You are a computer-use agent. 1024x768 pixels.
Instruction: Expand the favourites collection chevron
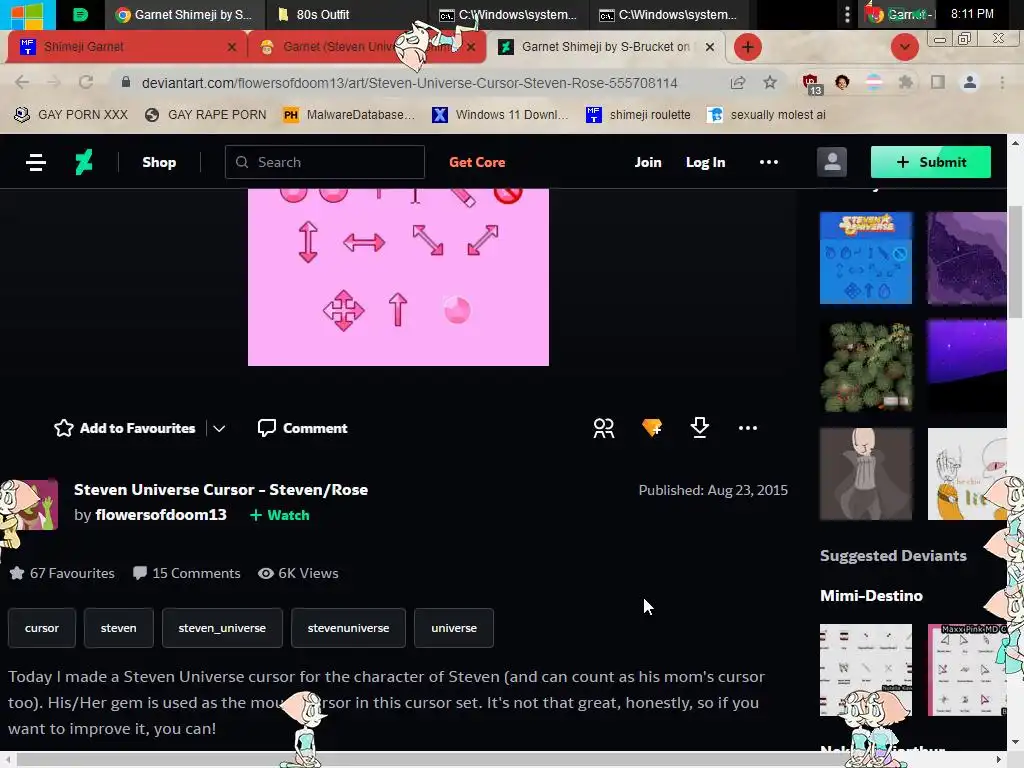point(219,428)
